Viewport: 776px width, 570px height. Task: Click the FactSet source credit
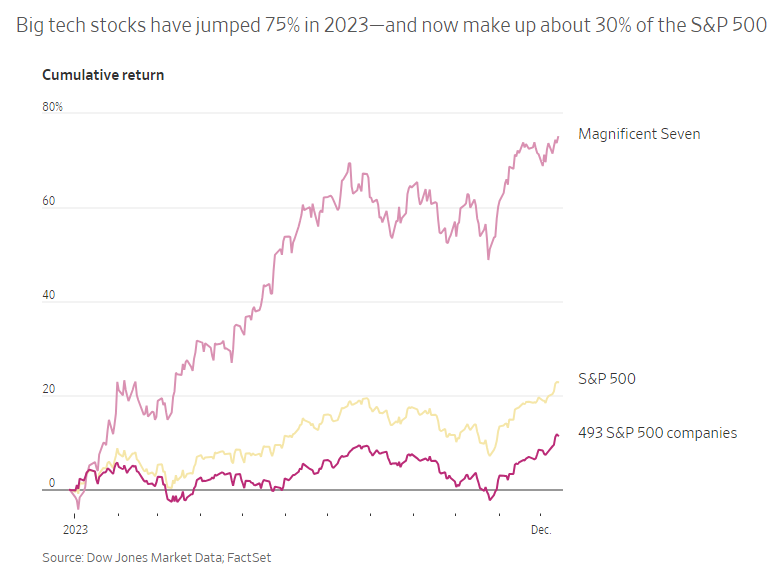coord(249,558)
